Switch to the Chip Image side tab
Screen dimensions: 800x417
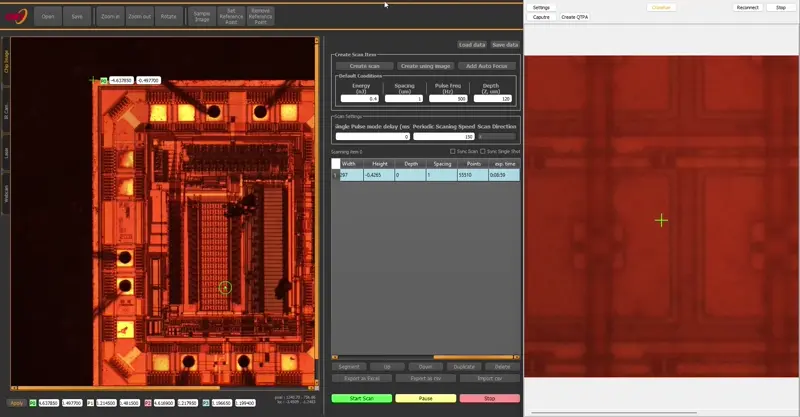6,62
